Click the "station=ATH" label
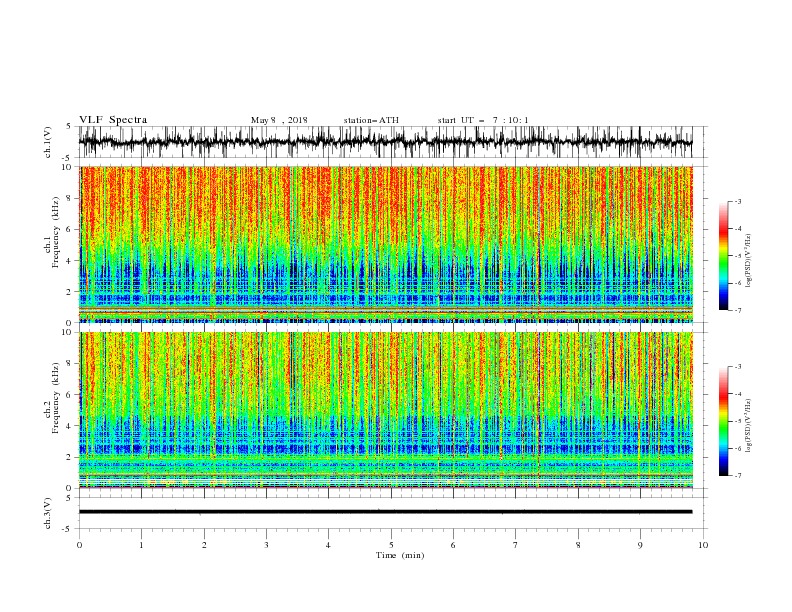This screenshot has height=612, width=792. pyautogui.click(x=371, y=120)
